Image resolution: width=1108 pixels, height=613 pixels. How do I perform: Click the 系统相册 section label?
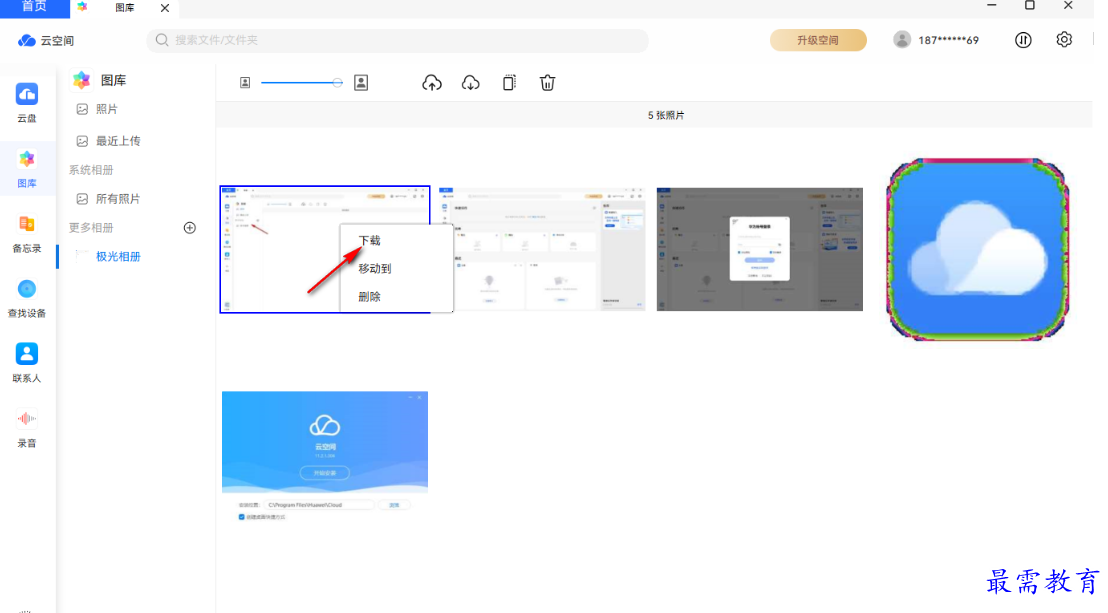point(90,170)
